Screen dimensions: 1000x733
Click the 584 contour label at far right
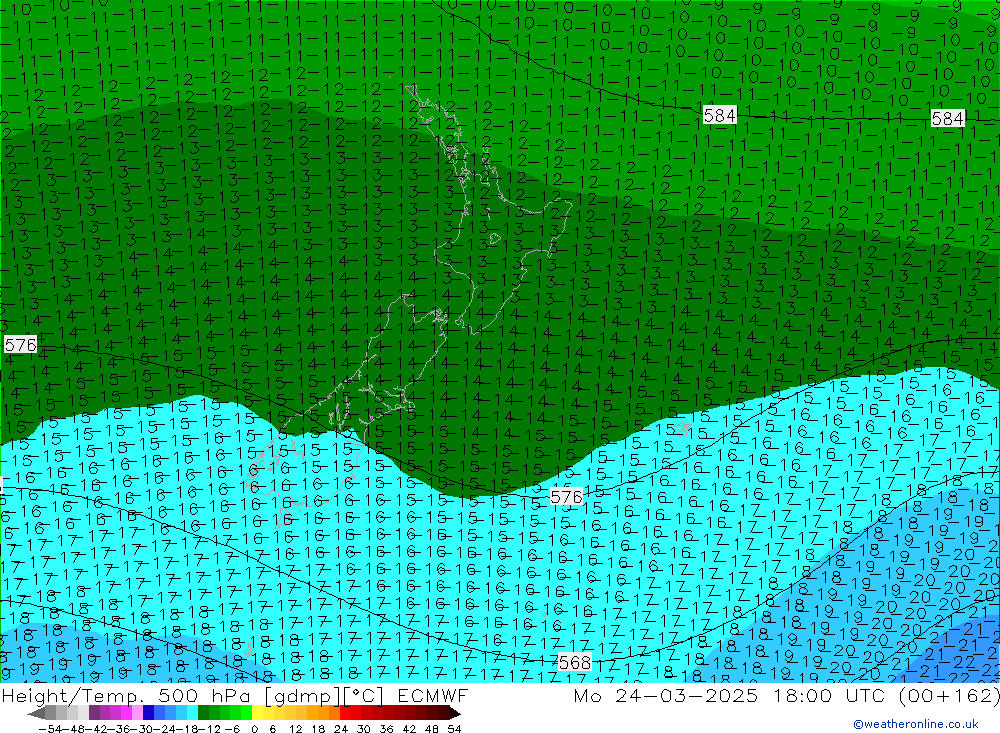(x=947, y=119)
